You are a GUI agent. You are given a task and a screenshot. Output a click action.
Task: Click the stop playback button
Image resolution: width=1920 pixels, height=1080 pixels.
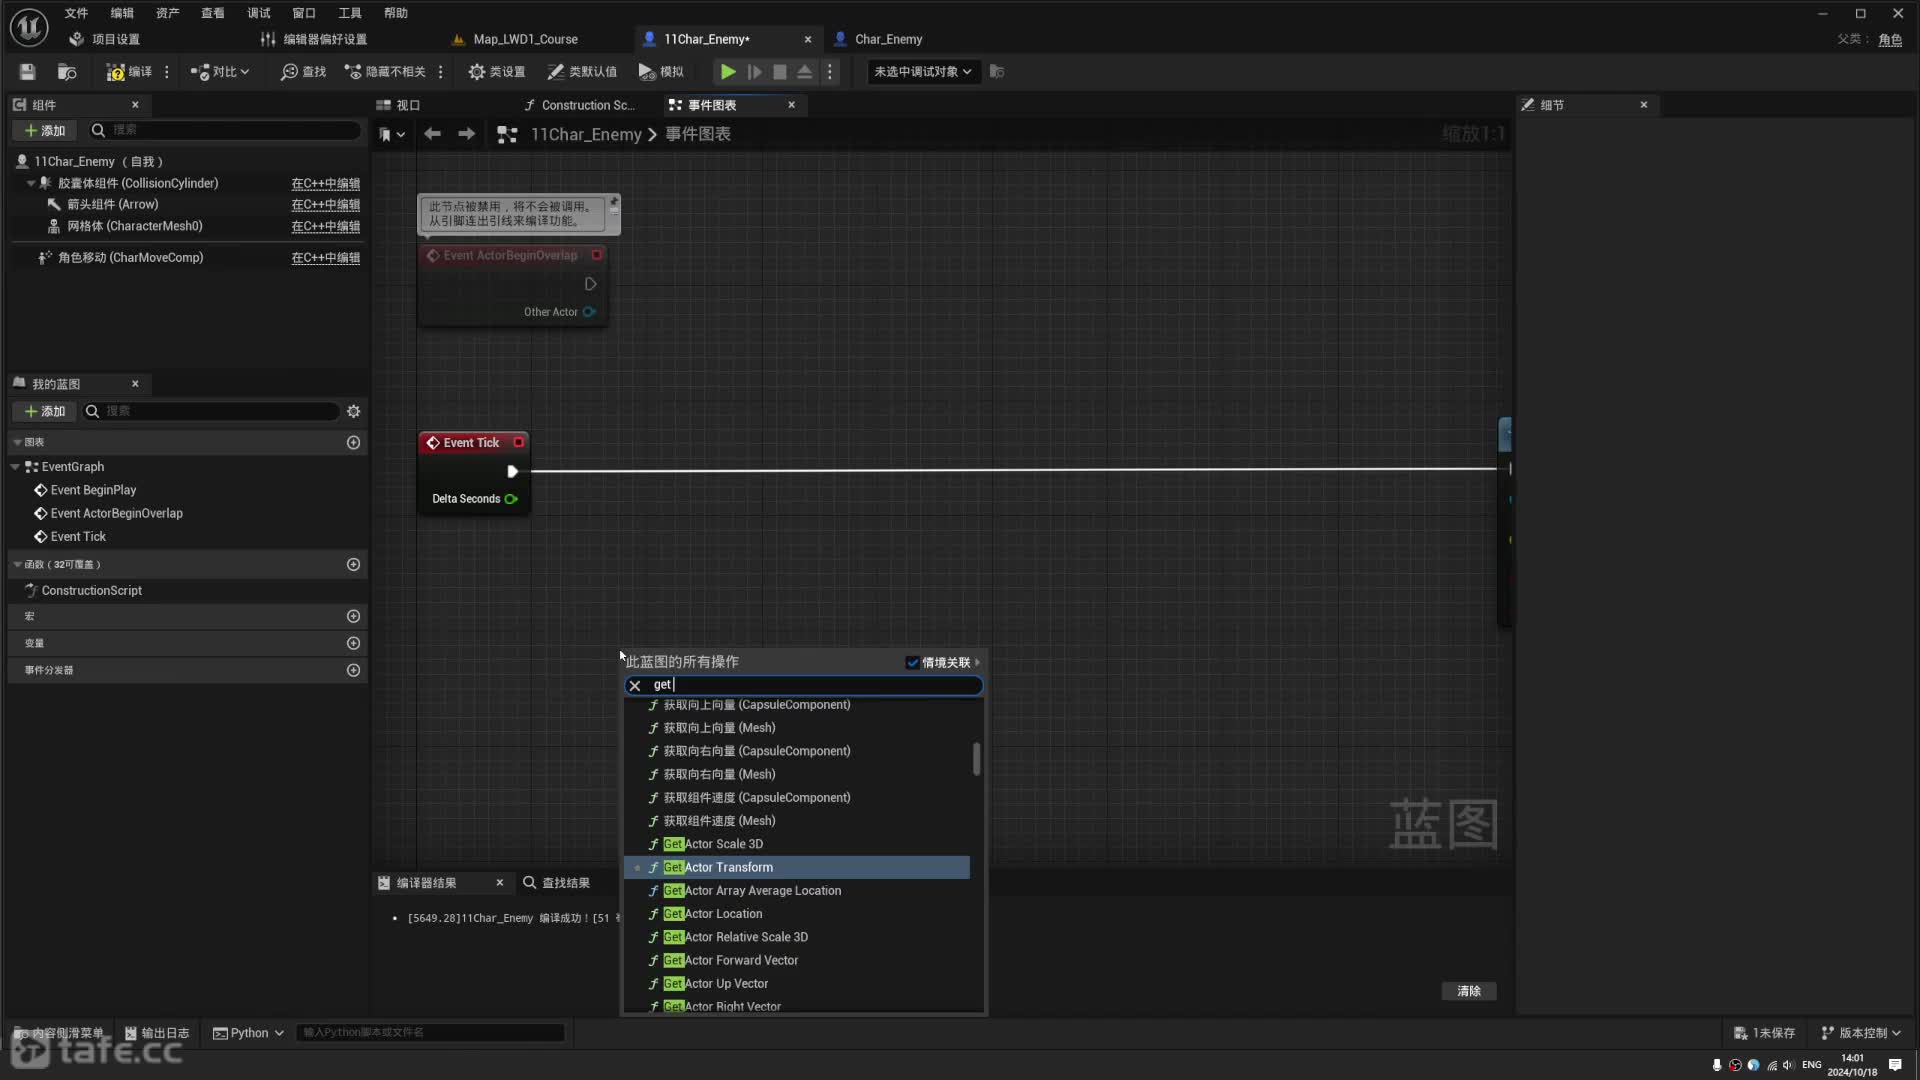click(780, 71)
